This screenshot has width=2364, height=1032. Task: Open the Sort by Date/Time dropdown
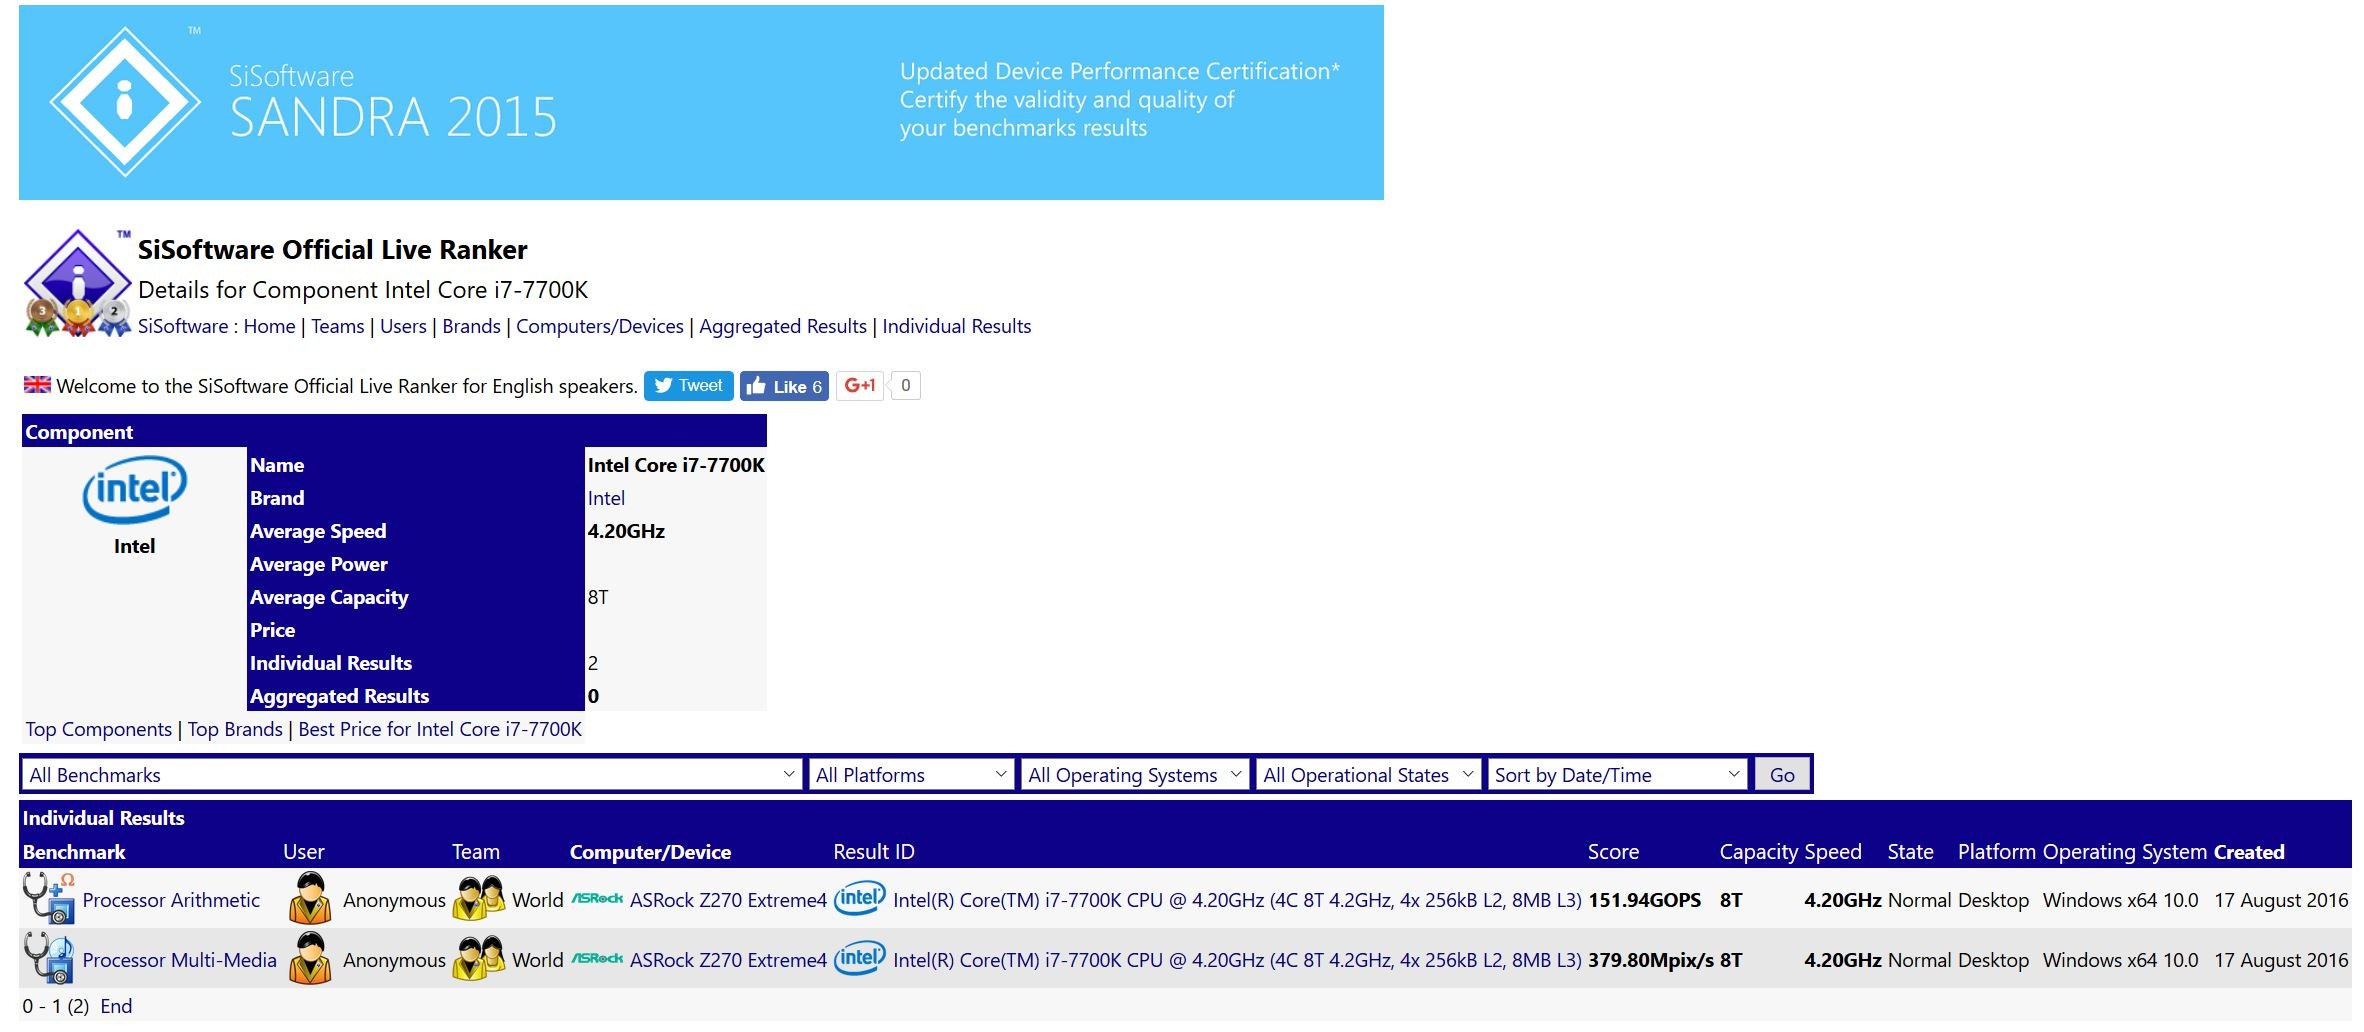pyautogui.click(x=1614, y=774)
